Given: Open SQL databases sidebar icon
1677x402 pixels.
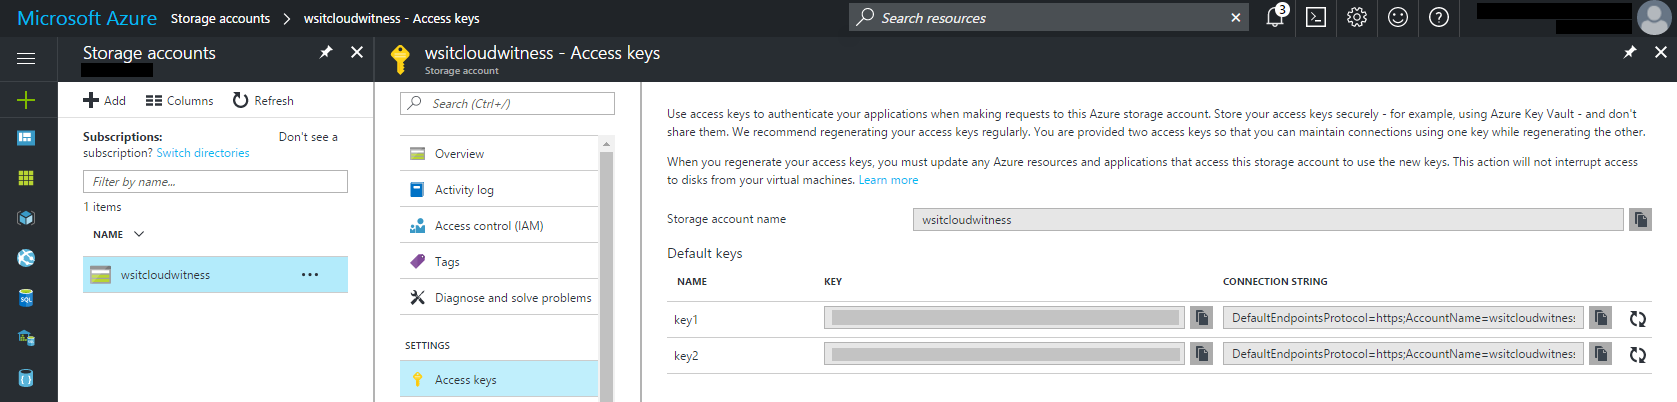Looking at the screenshot, I should pos(26,298).
